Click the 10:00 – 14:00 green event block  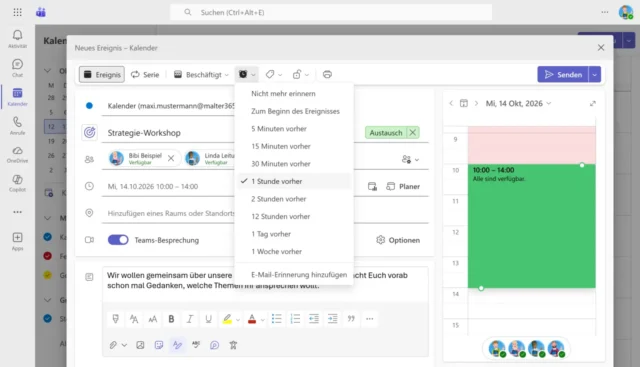(x=531, y=226)
